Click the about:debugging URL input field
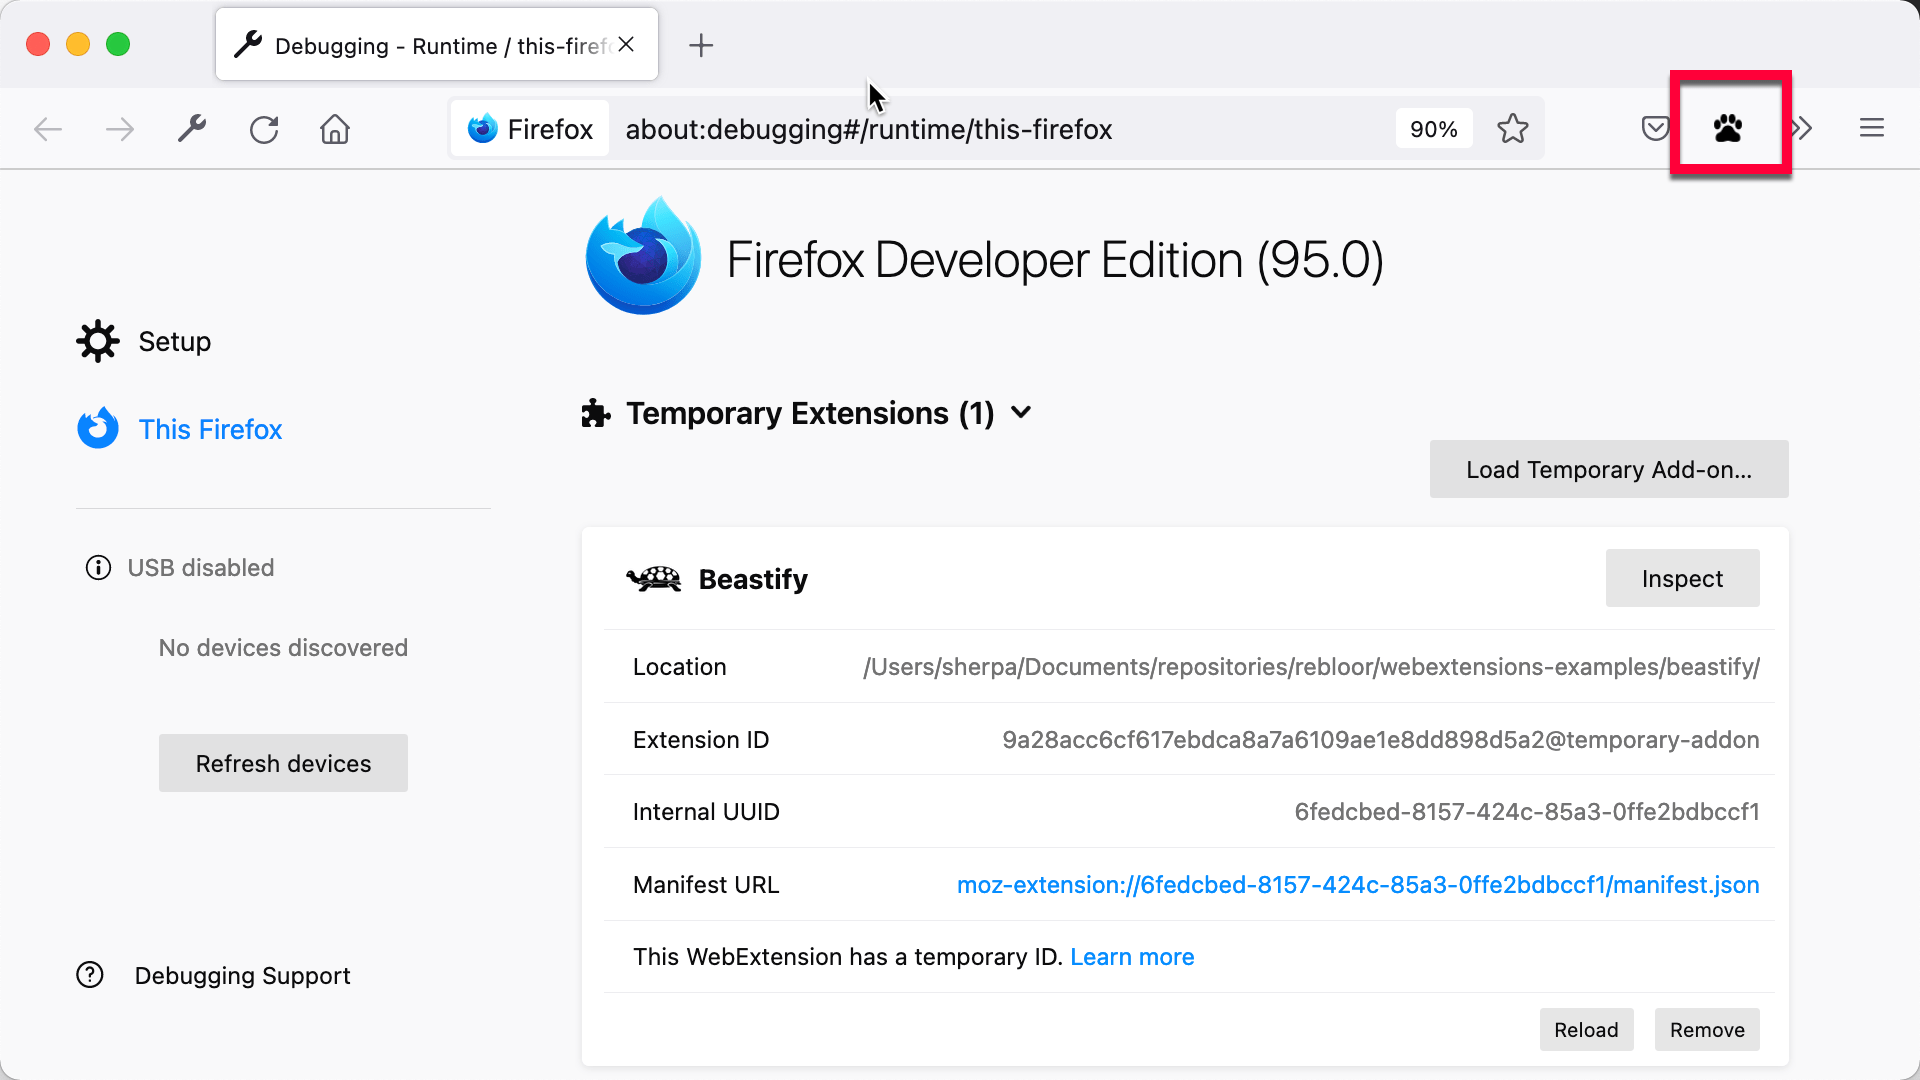This screenshot has width=1920, height=1080. click(868, 128)
